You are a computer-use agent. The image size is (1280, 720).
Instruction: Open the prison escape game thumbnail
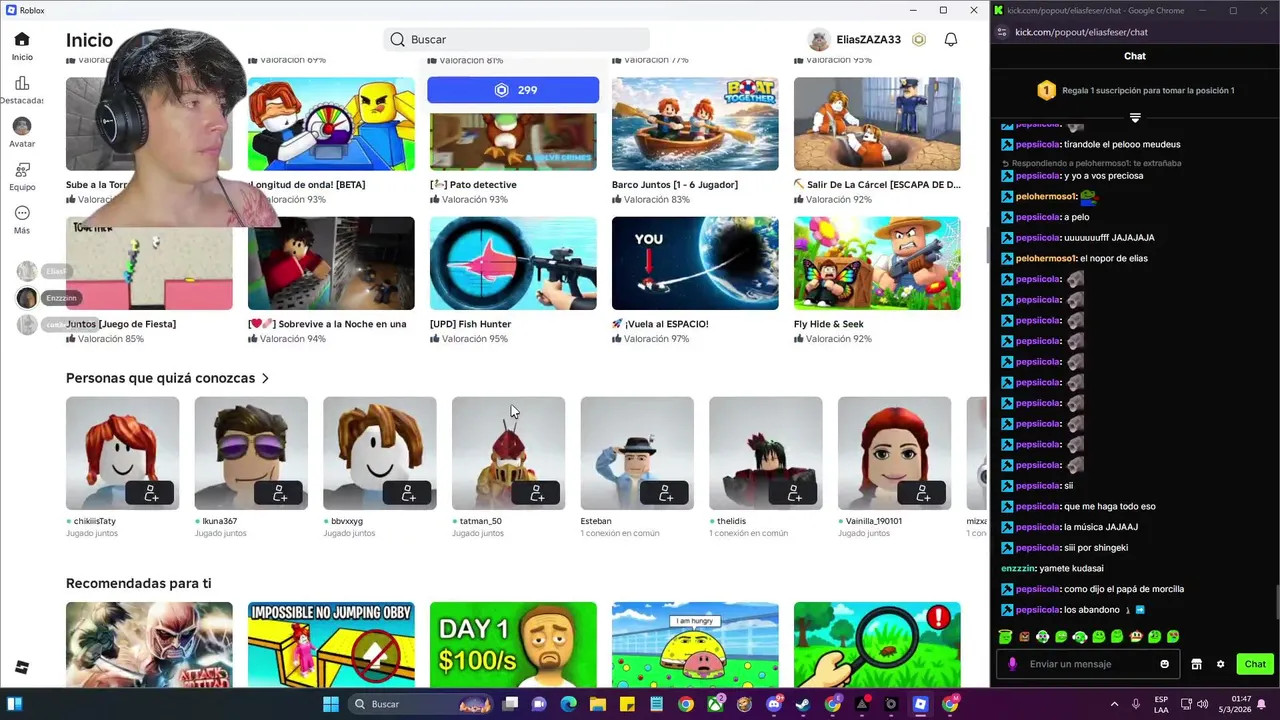coord(877,124)
